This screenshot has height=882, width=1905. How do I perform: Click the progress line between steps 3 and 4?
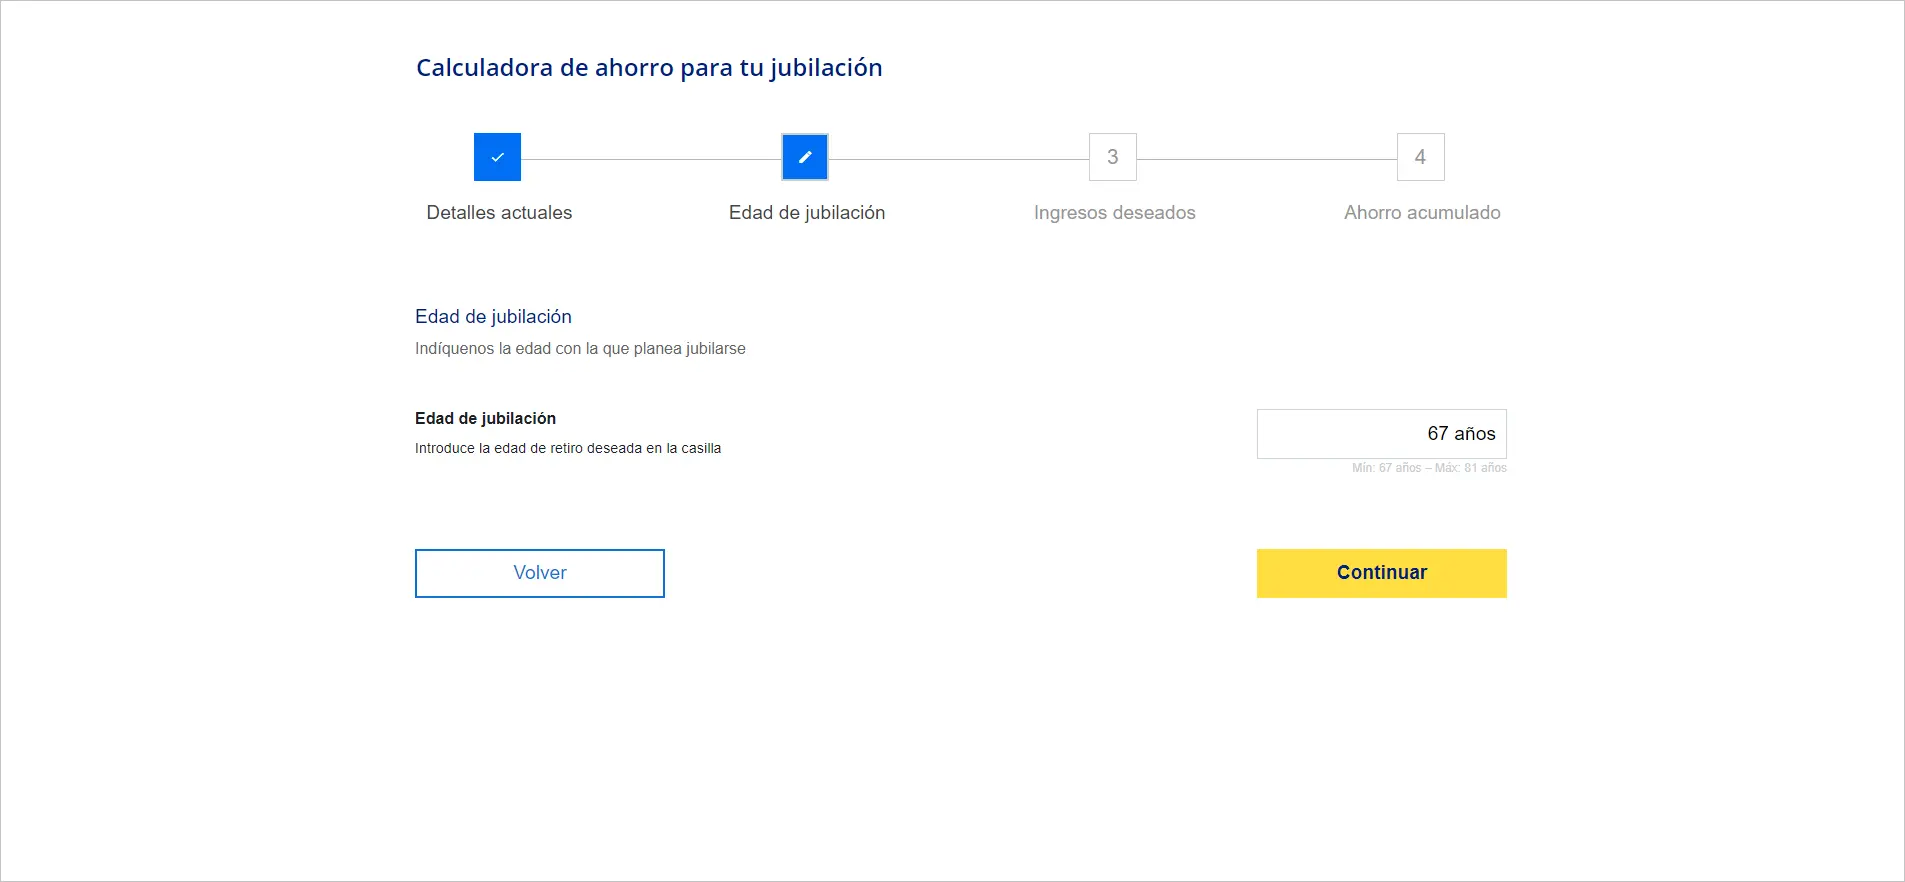[1266, 159]
